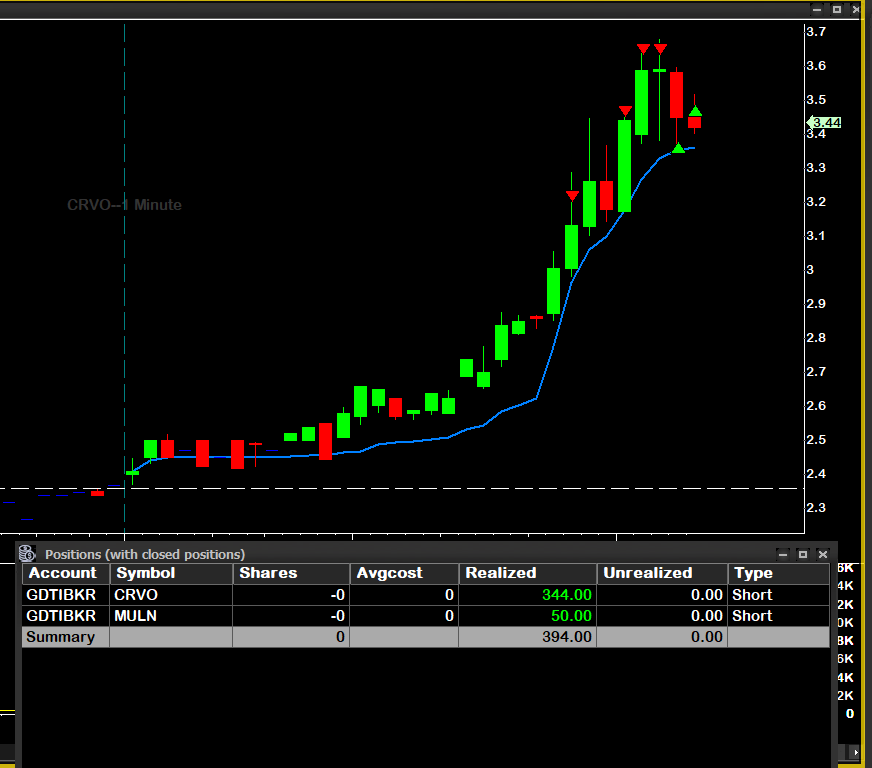The width and height of the screenshot is (872, 768).
Task: Click GDTIBKR account in MULN row
Action: [61, 616]
